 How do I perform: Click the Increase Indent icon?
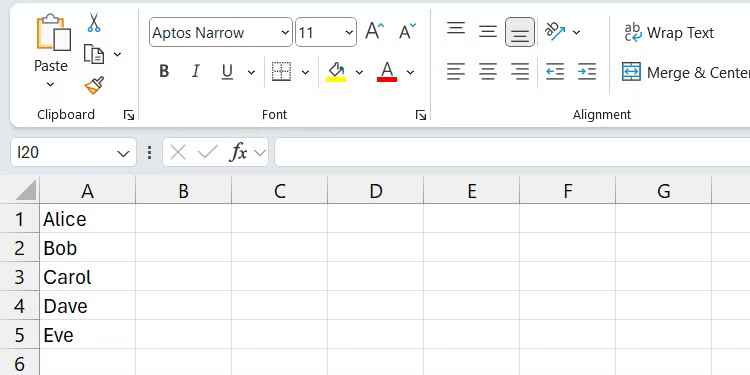click(x=587, y=72)
